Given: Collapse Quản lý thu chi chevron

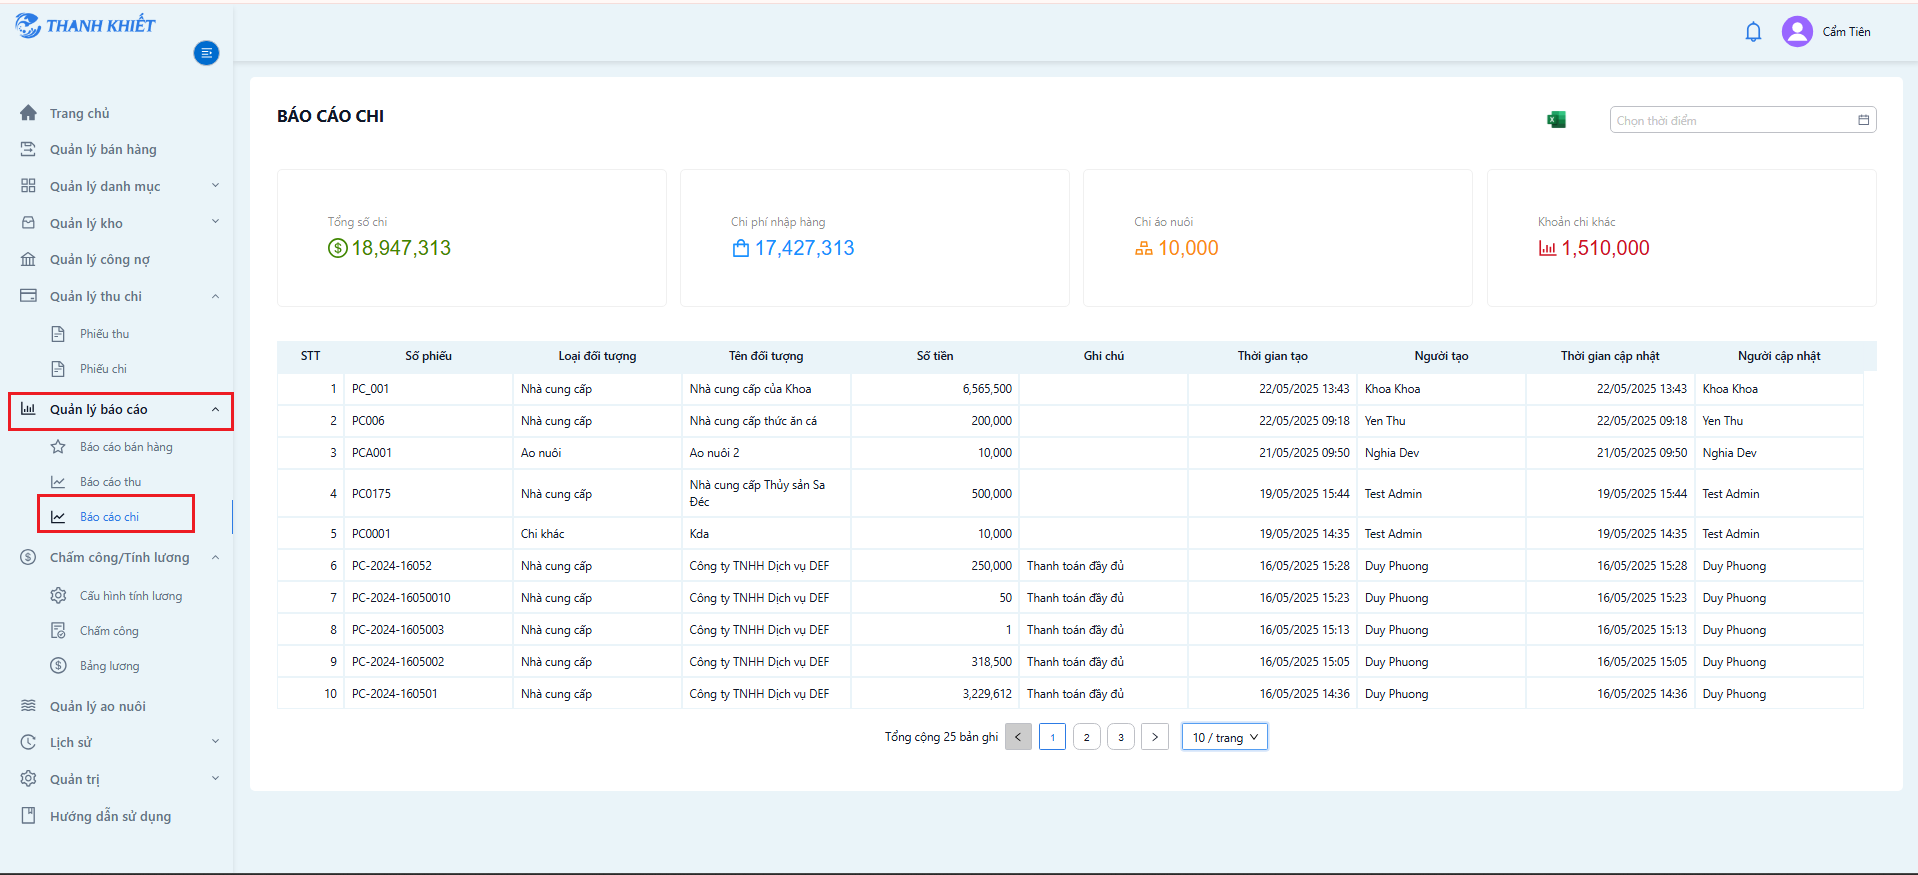Looking at the screenshot, I should point(215,296).
